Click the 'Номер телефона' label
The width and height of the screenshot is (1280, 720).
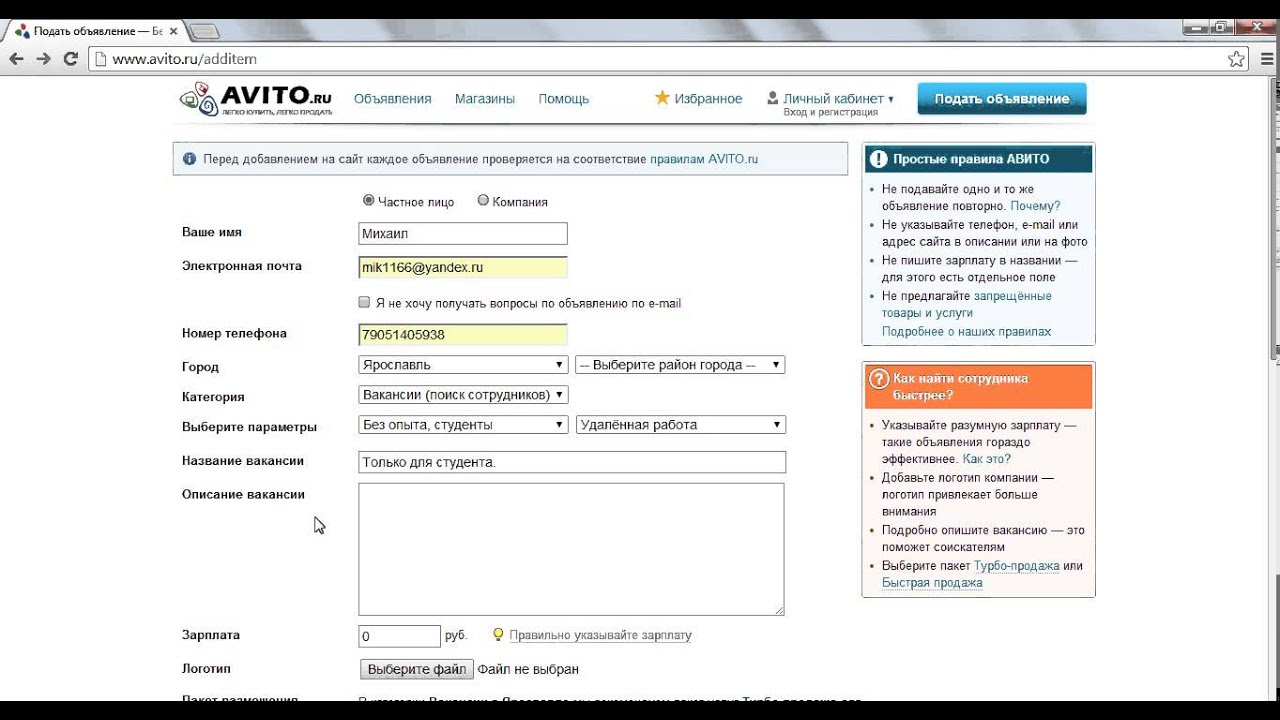234,333
